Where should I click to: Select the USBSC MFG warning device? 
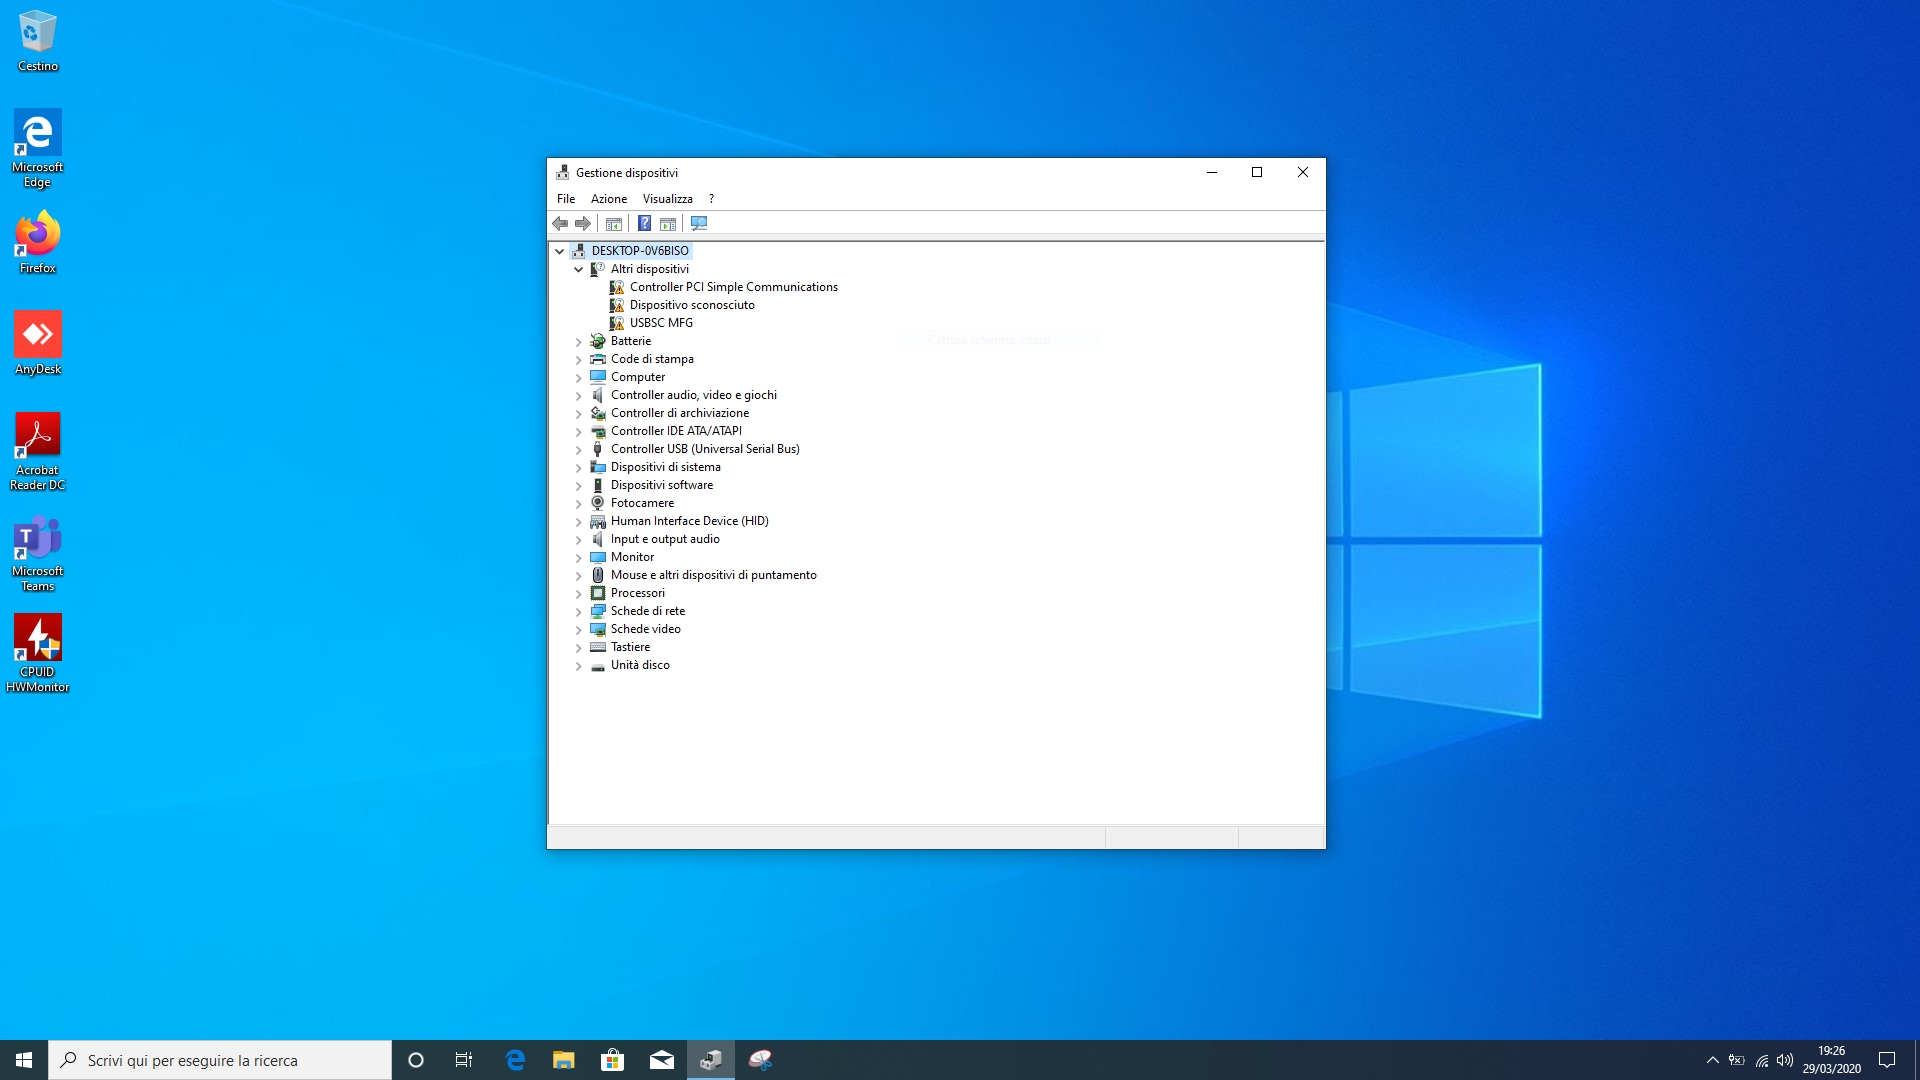click(660, 323)
